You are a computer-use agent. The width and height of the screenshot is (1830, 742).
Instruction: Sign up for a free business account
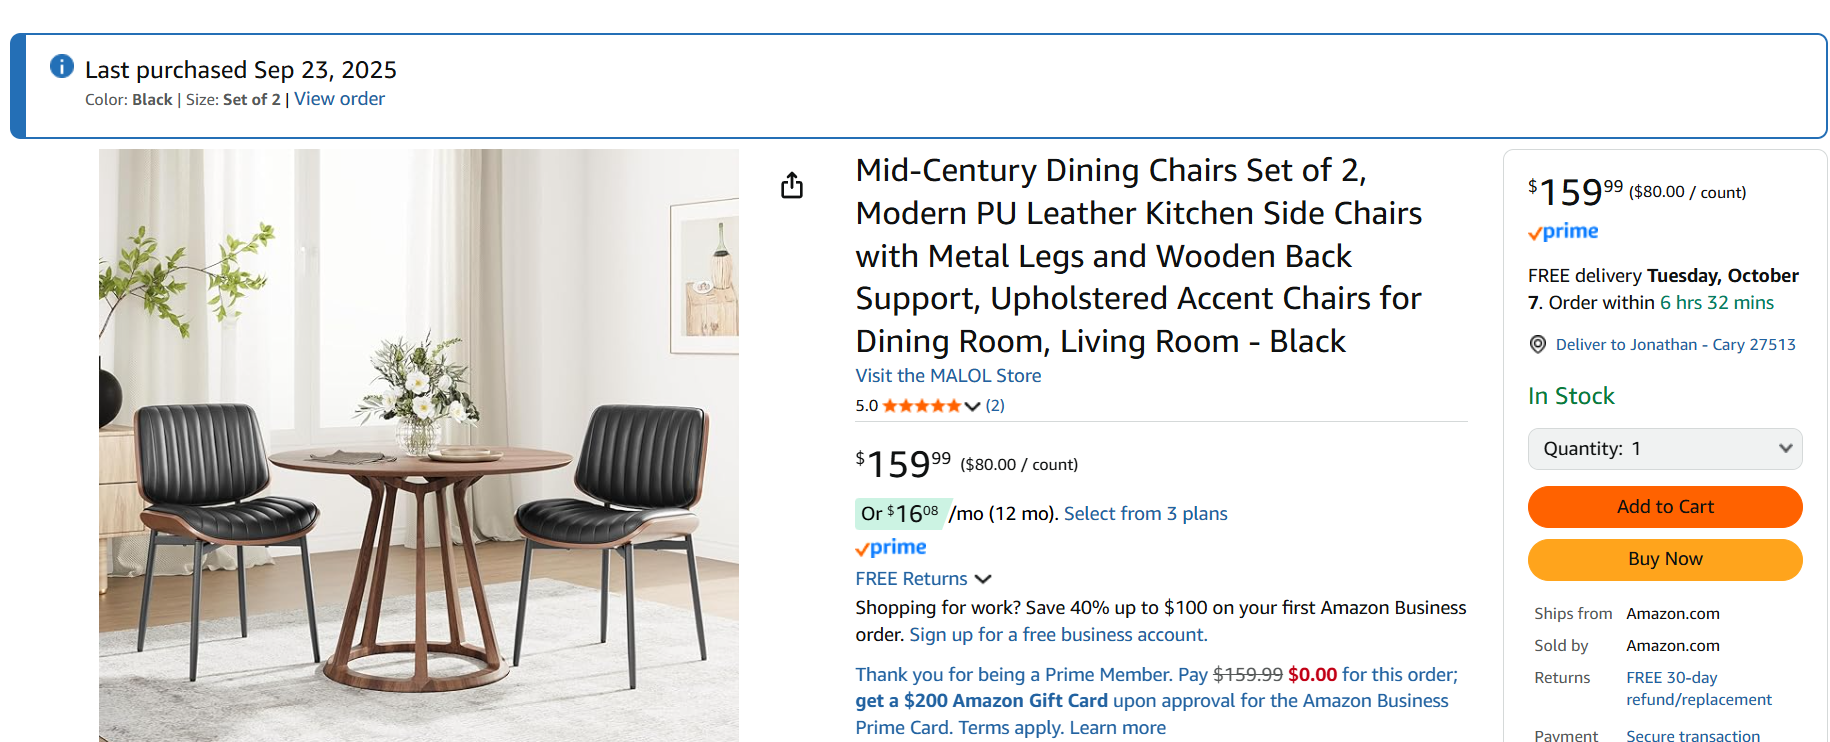point(1058,635)
